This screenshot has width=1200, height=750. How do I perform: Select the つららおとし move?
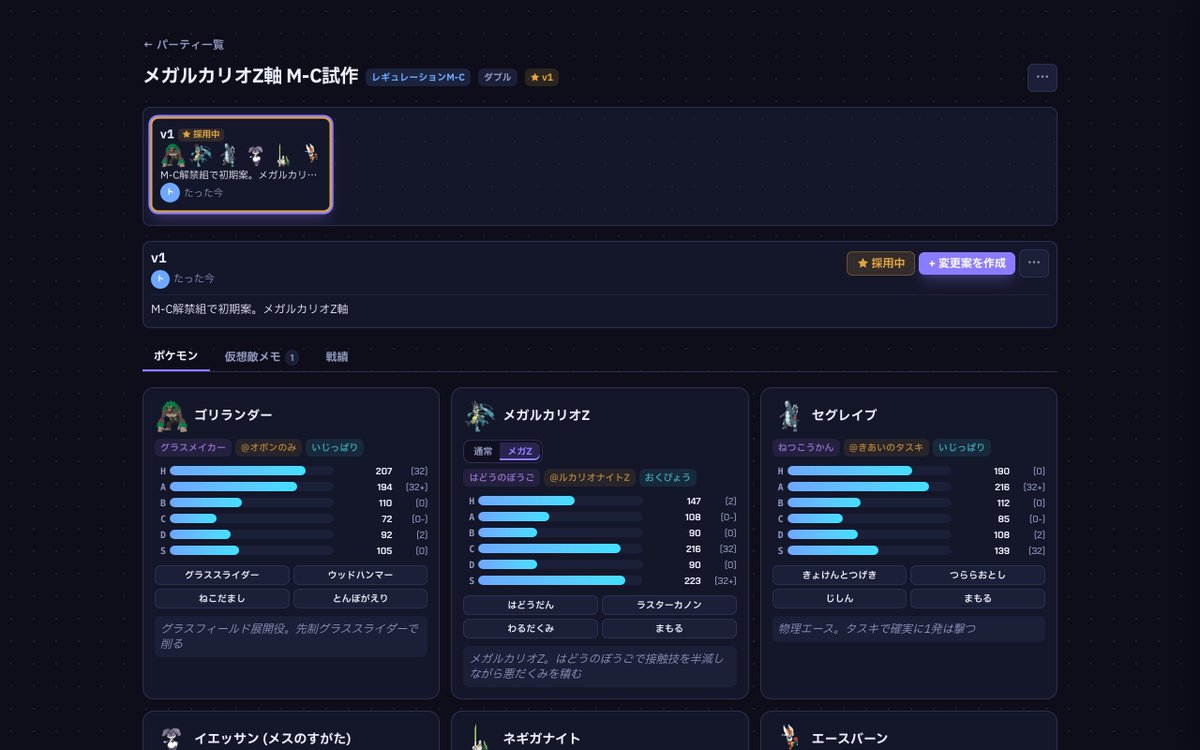(x=977, y=575)
